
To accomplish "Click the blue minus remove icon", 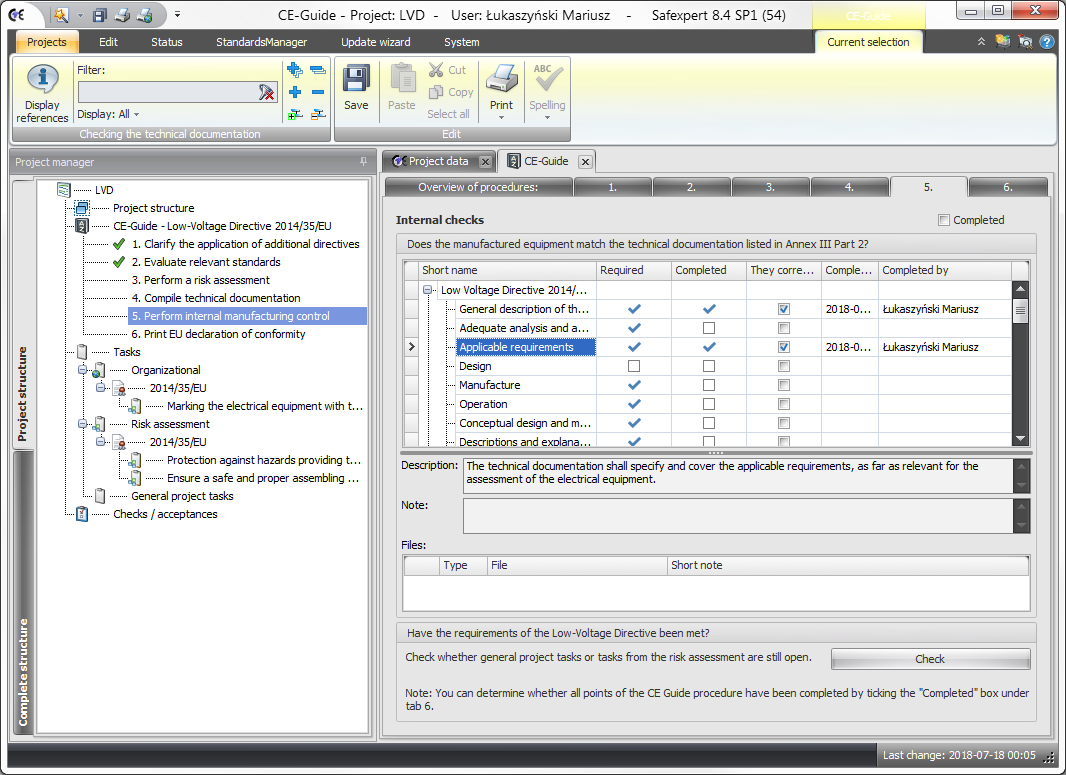I will 317,92.
